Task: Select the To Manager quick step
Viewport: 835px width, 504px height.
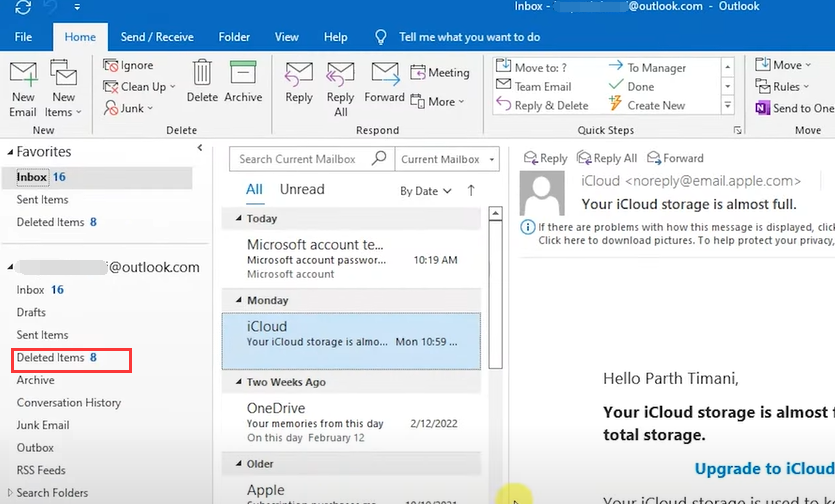Action: click(648, 68)
